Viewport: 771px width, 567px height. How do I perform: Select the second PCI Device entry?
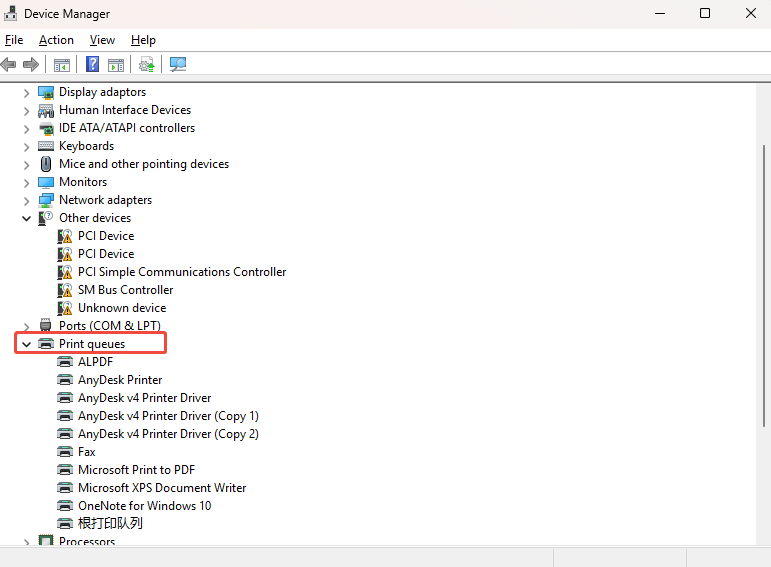106,254
